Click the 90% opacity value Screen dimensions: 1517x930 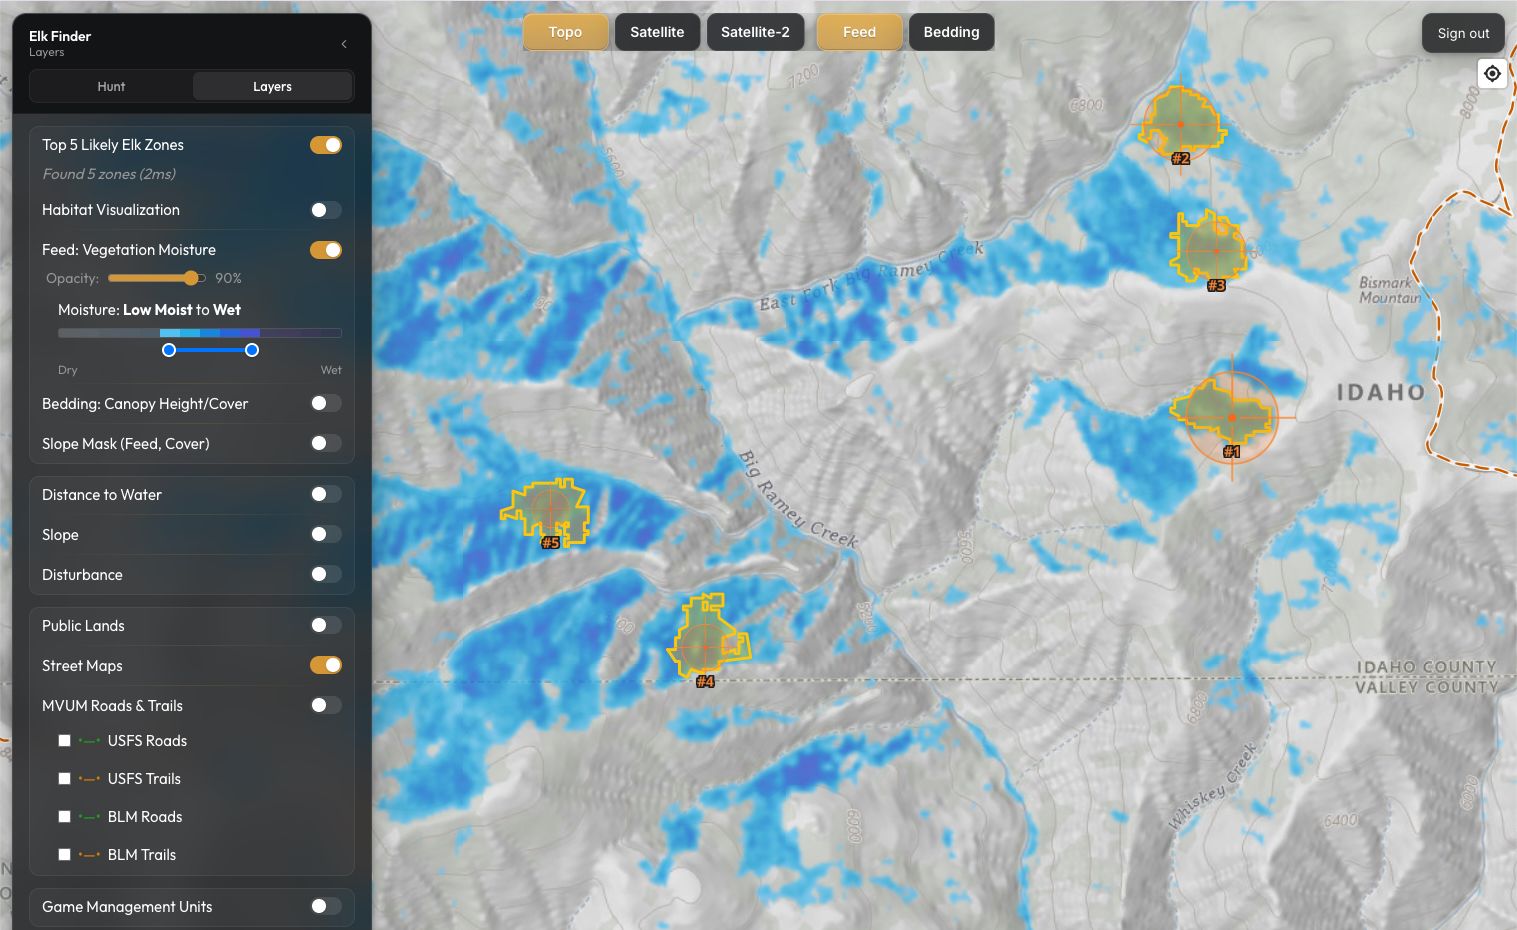coord(228,278)
